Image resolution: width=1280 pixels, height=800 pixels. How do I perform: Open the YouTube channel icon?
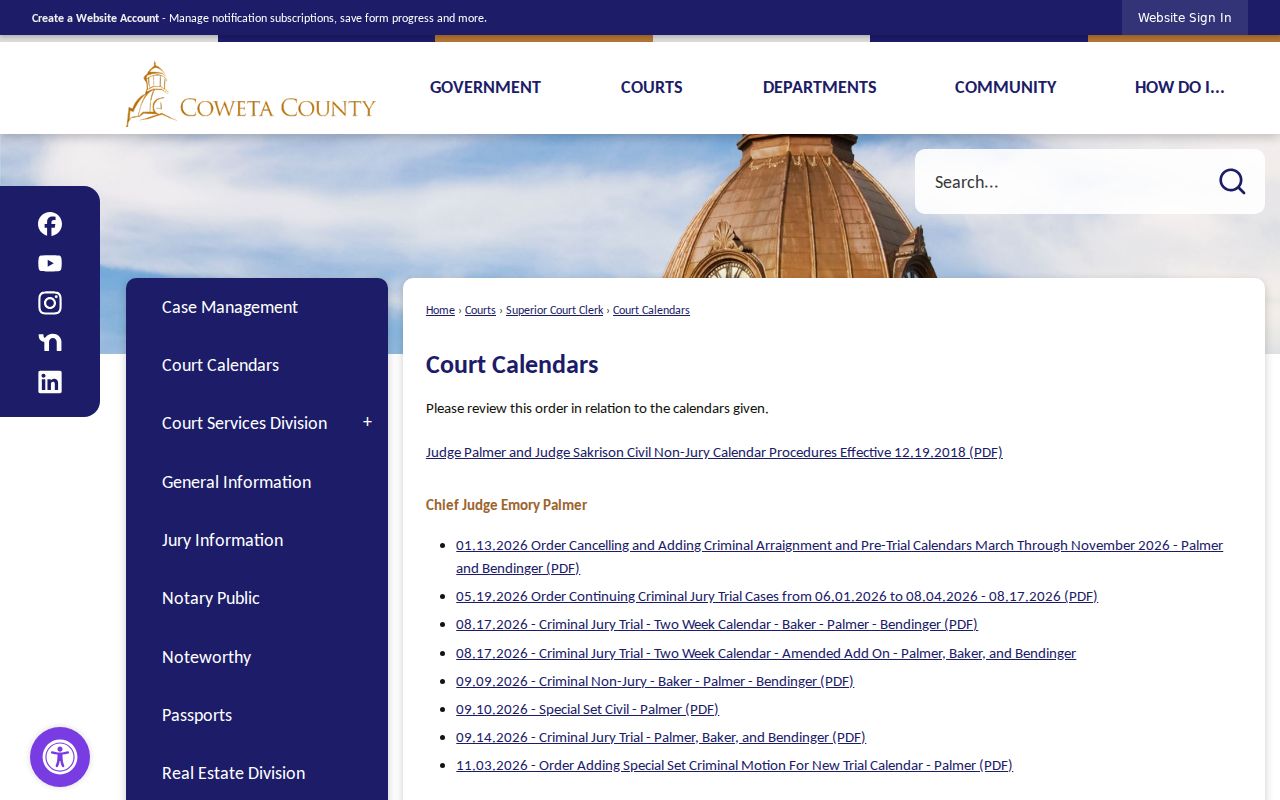(50, 263)
